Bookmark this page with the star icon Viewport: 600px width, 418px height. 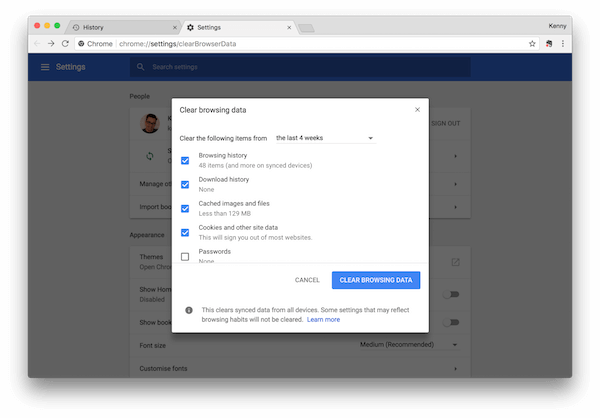coord(532,44)
